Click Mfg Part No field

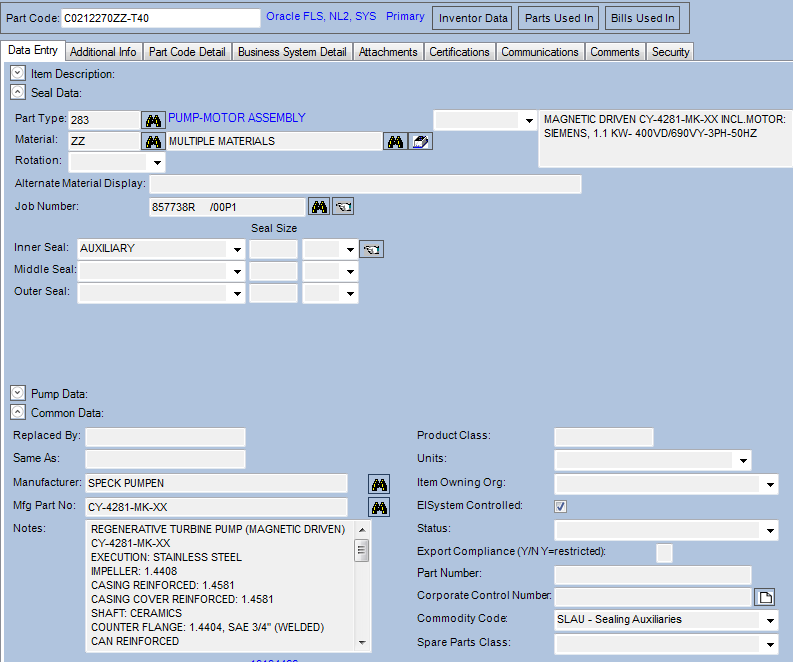pyautogui.click(x=216, y=507)
